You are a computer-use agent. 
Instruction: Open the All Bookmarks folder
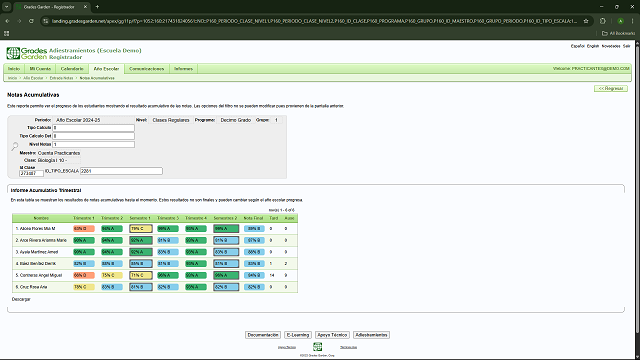(618, 33)
